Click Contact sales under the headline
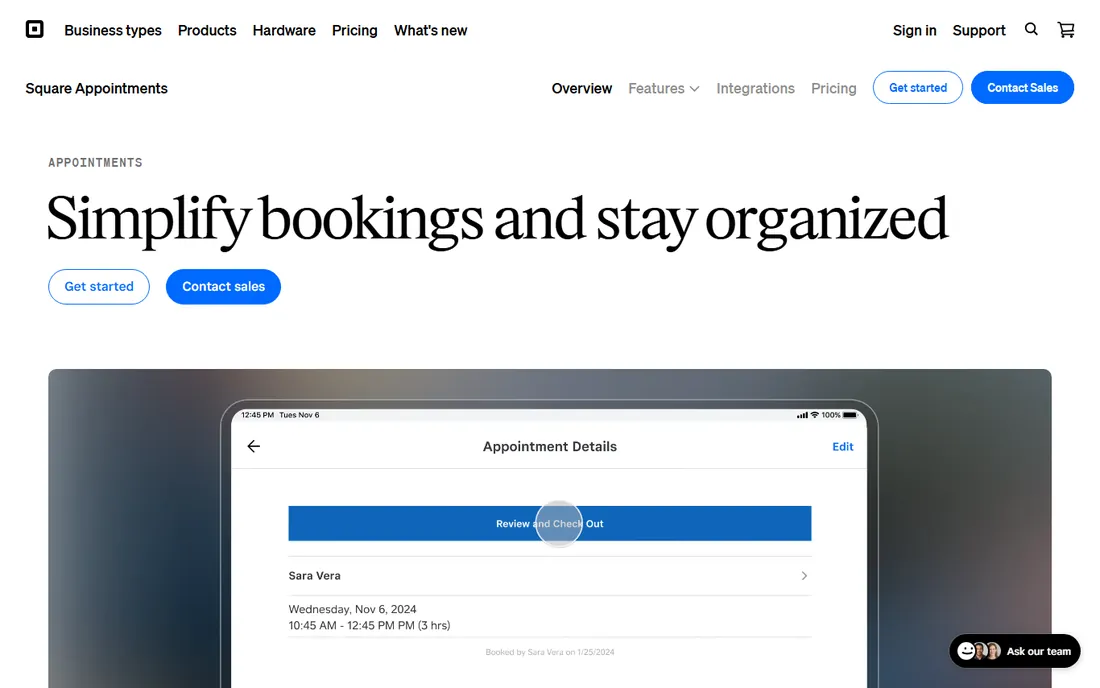The height and width of the screenshot is (688, 1100). click(x=223, y=286)
